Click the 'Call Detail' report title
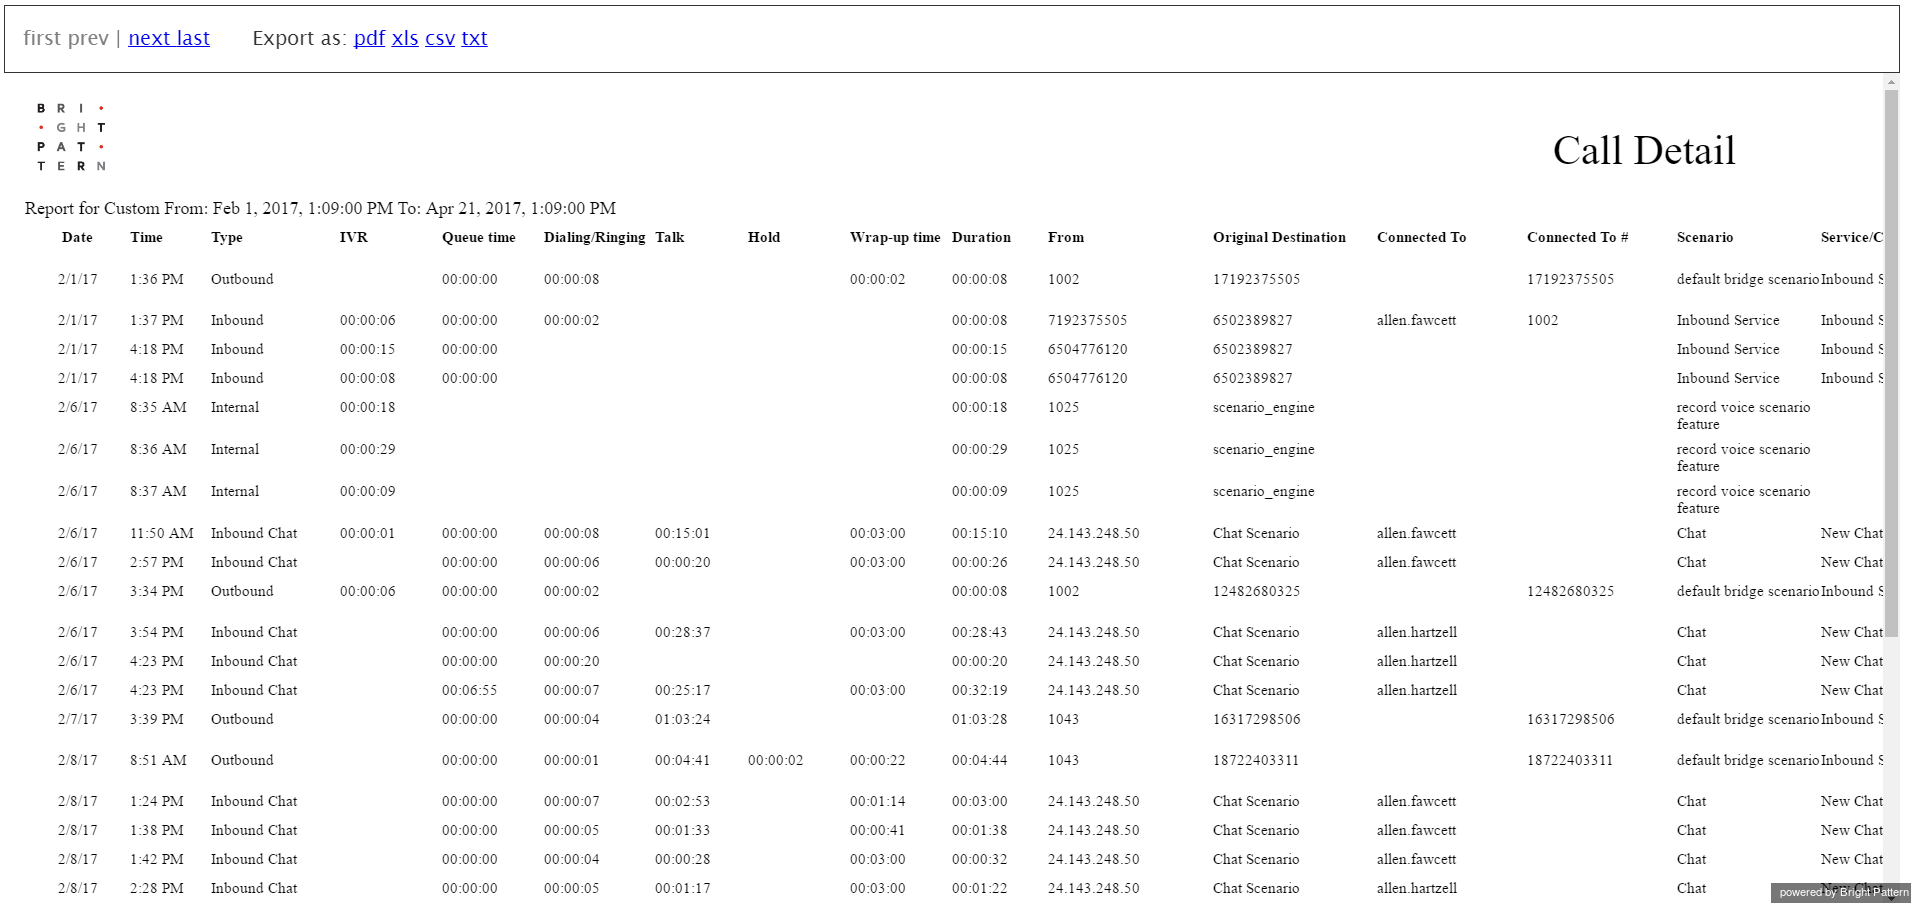The height and width of the screenshot is (903, 1911). (x=1643, y=151)
